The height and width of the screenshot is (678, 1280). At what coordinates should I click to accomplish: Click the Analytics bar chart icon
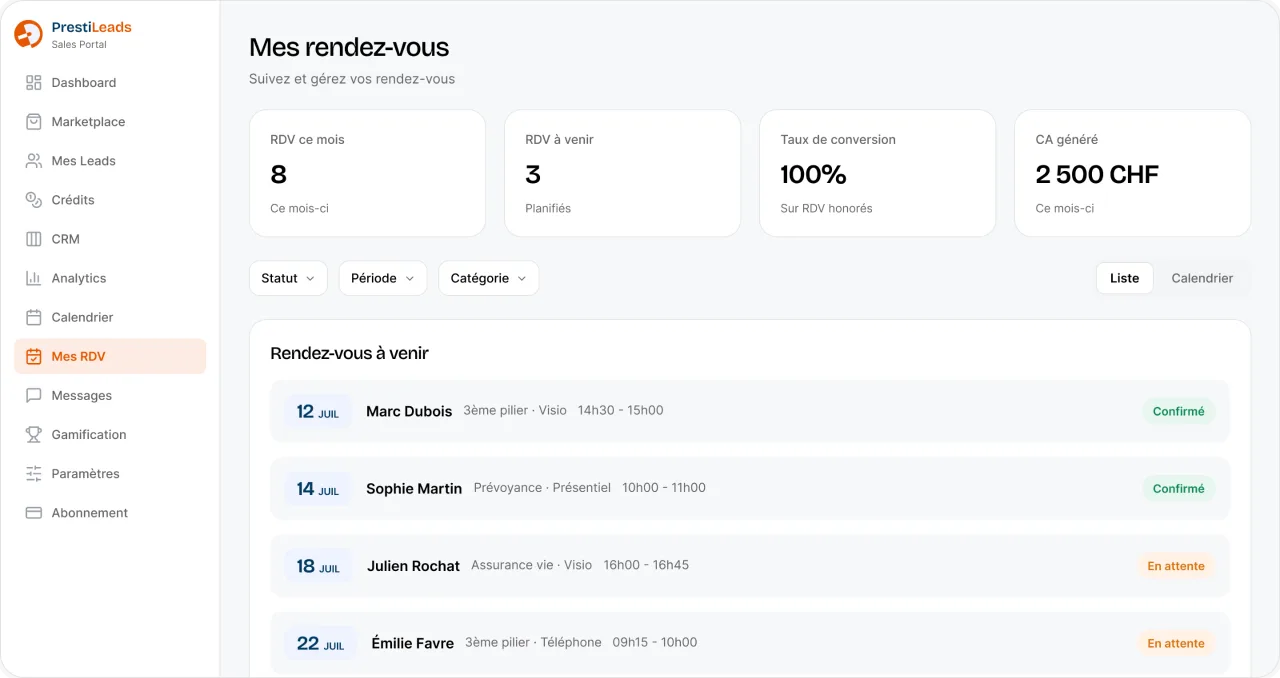point(33,278)
